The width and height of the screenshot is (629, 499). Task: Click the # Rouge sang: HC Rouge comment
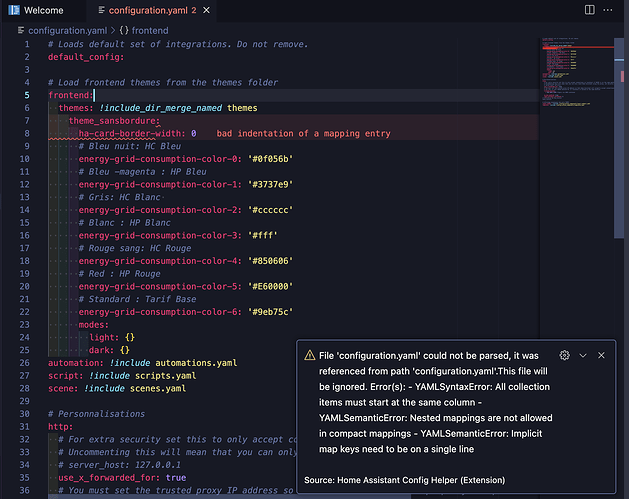tap(135, 248)
